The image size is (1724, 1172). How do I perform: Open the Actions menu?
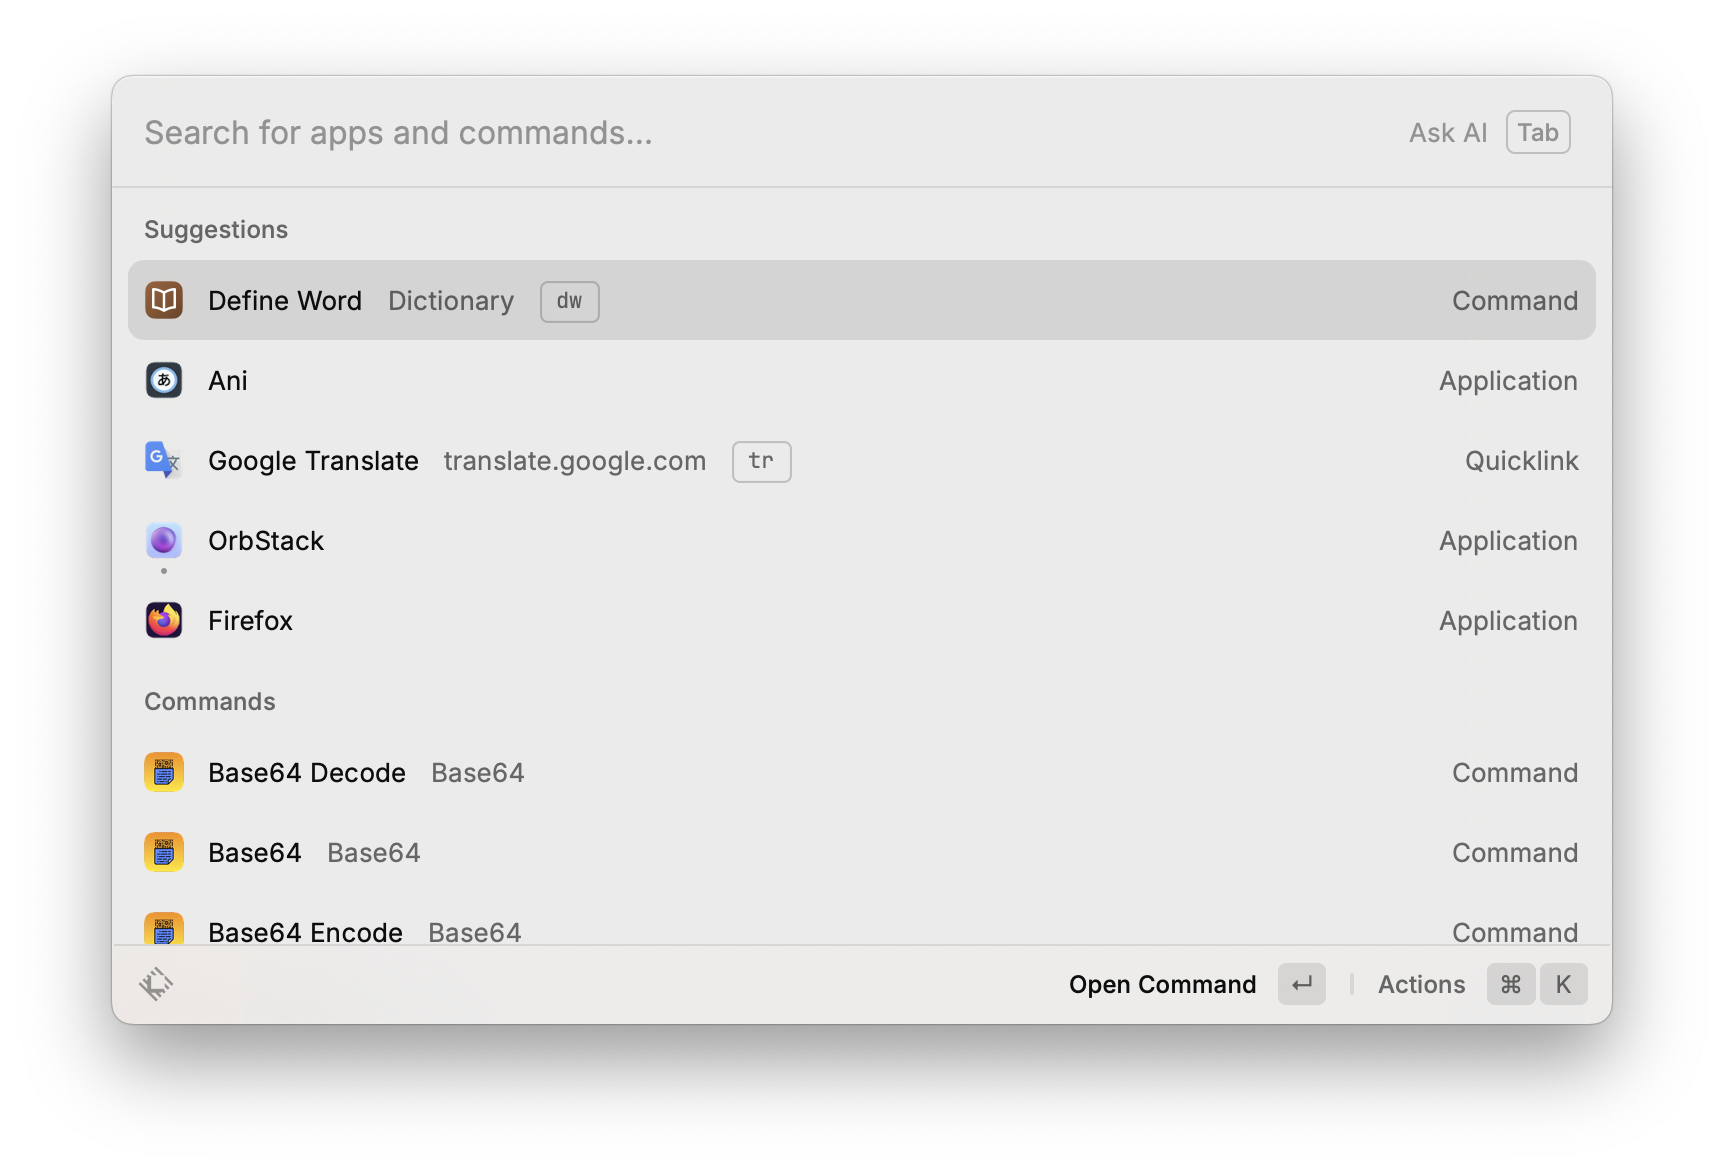point(1421,984)
